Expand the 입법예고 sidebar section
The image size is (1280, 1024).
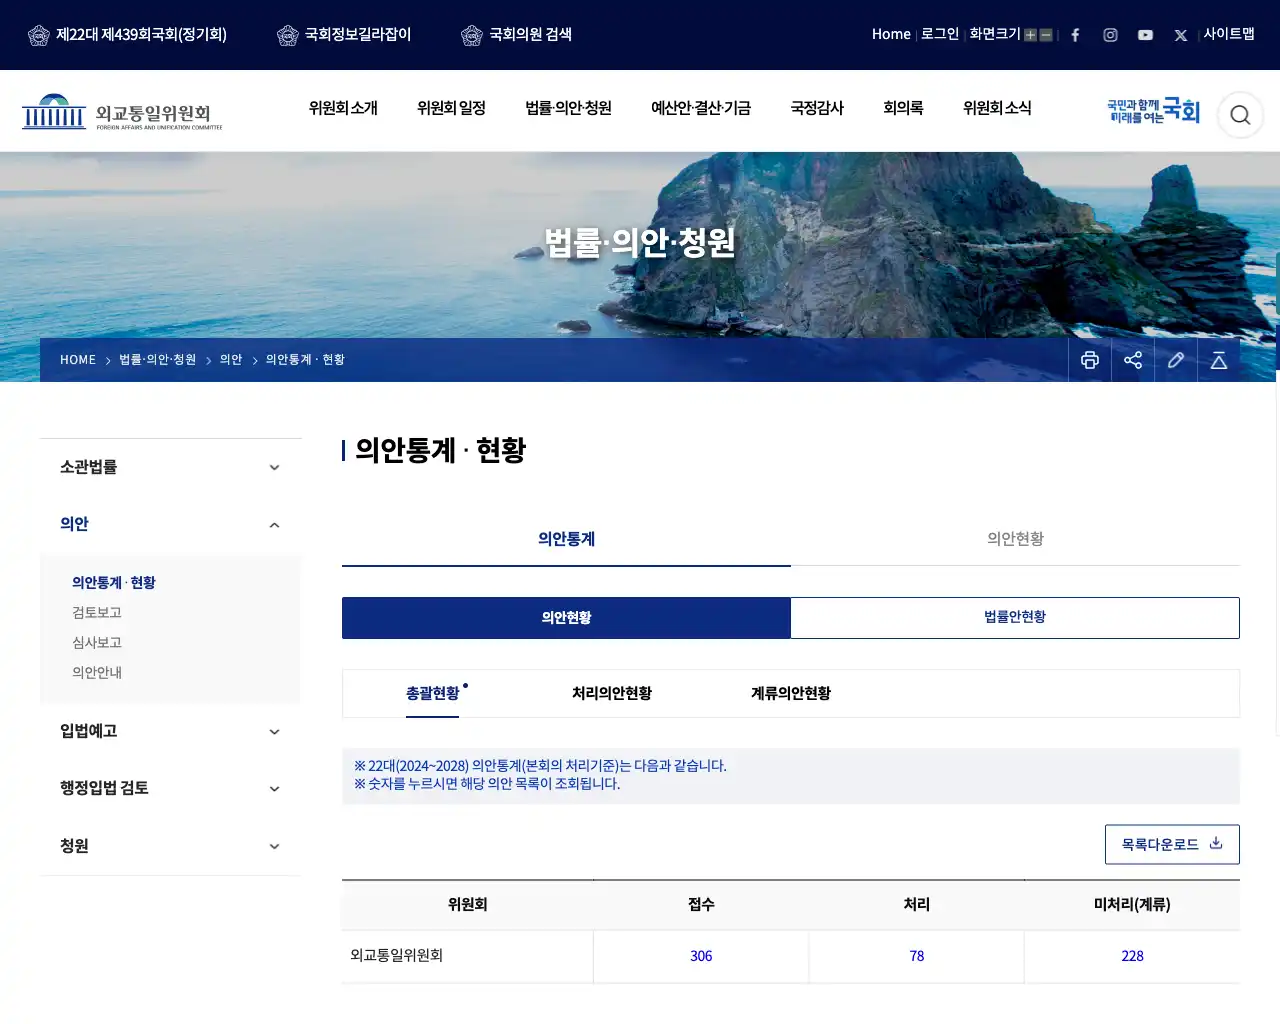(x=170, y=731)
